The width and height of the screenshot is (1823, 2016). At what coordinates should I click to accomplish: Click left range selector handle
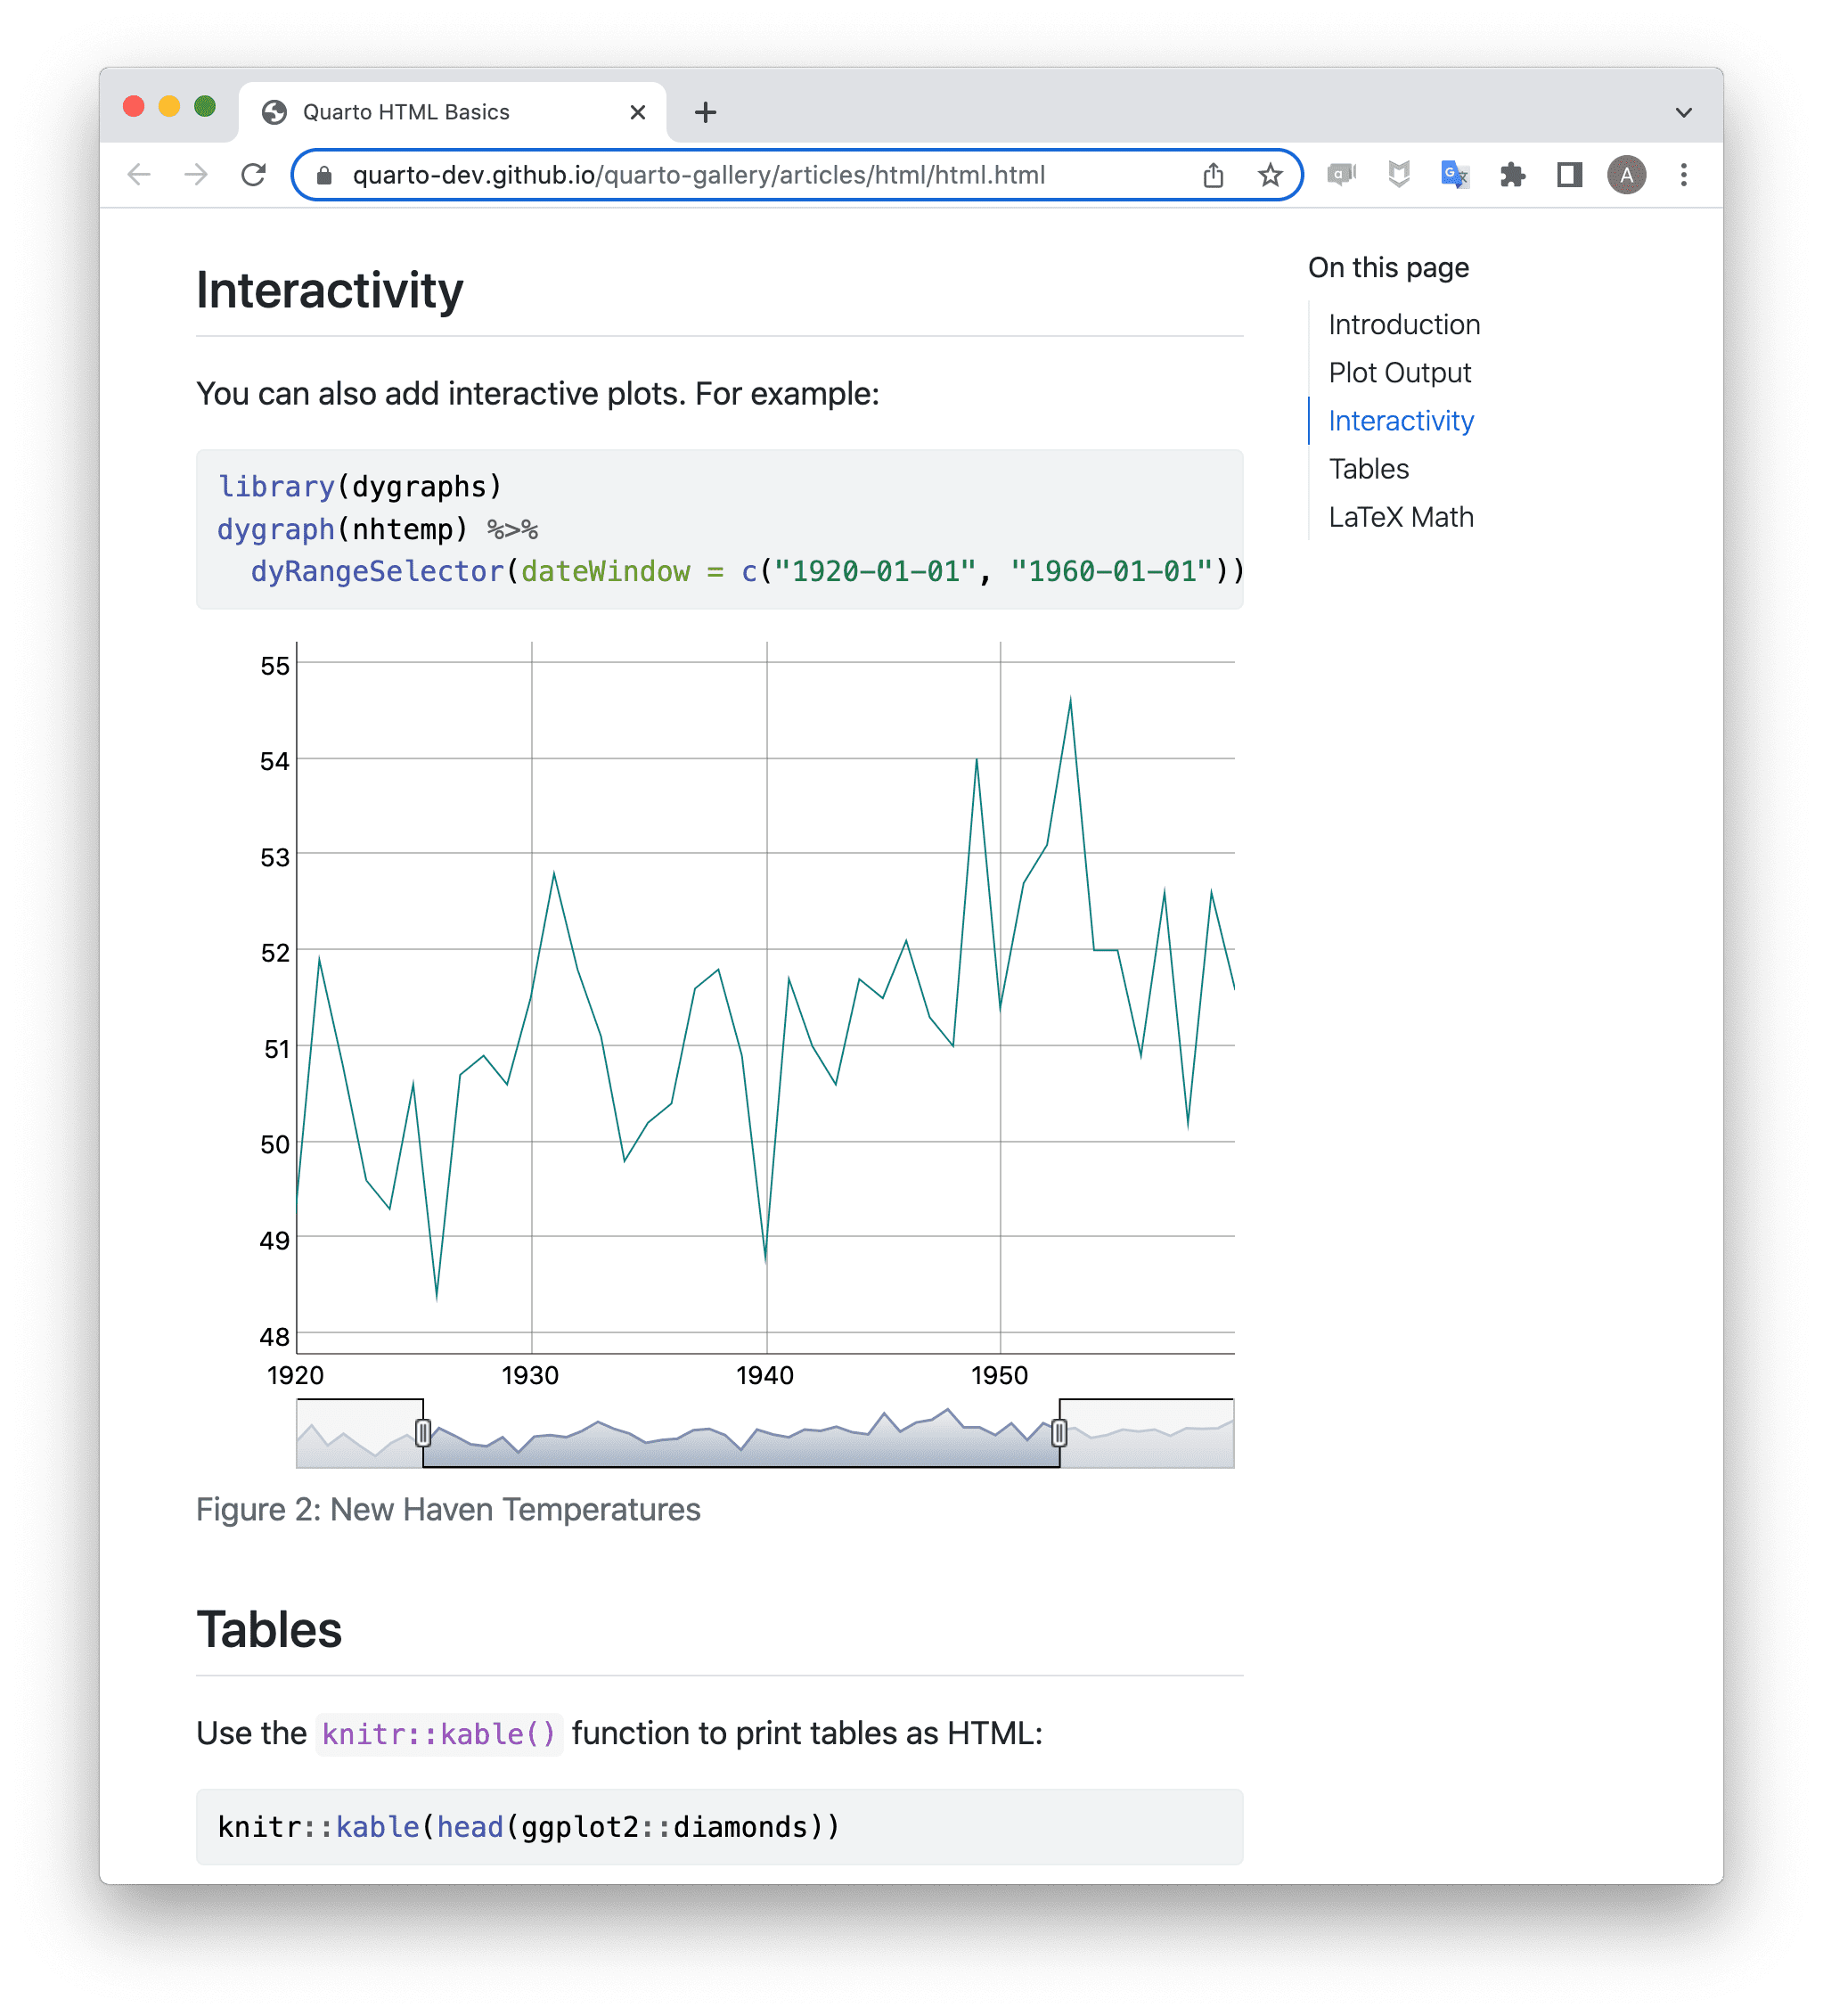tap(423, 1433)
